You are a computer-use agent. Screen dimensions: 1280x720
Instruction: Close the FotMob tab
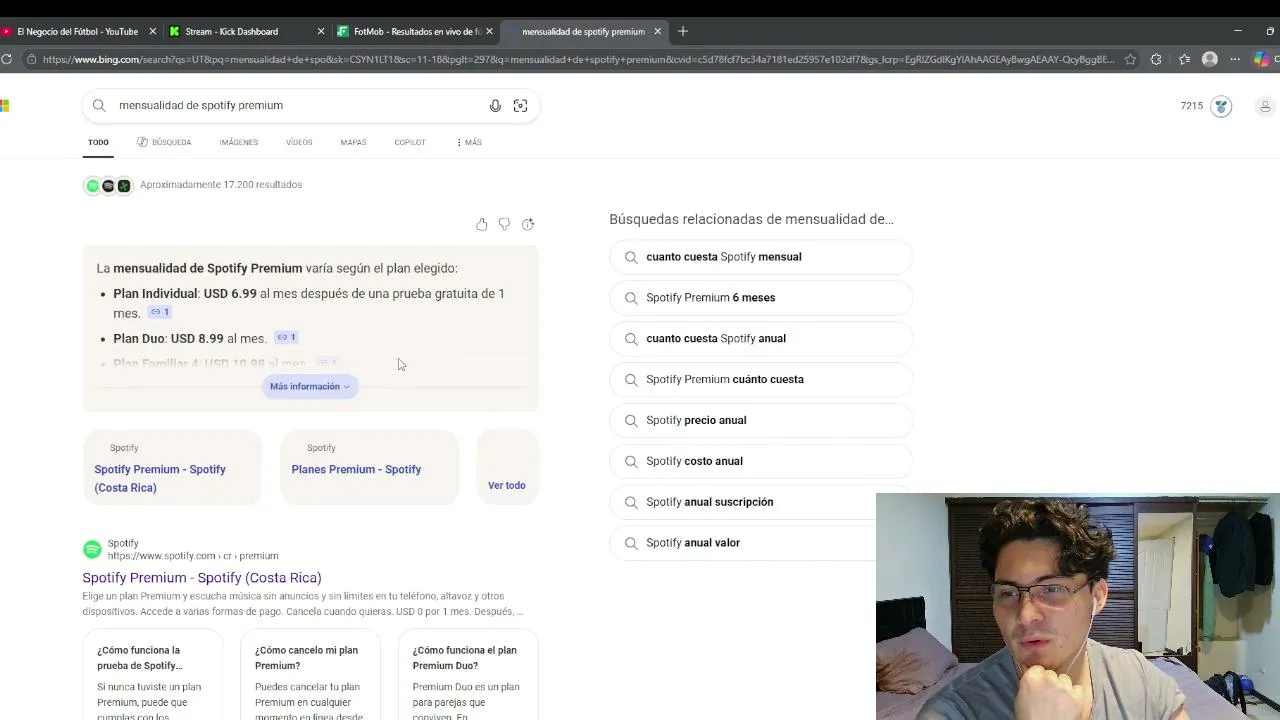coord(490,31)
